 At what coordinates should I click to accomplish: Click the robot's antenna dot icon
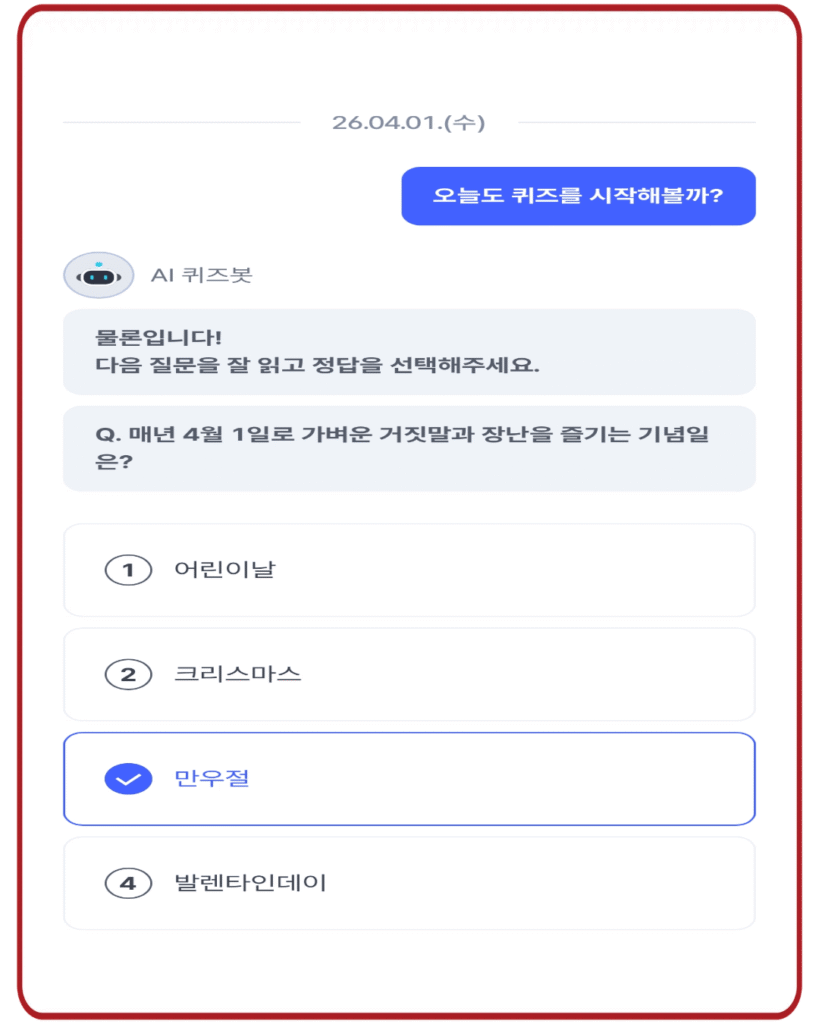pyautogui.click(x=99, y=262)
